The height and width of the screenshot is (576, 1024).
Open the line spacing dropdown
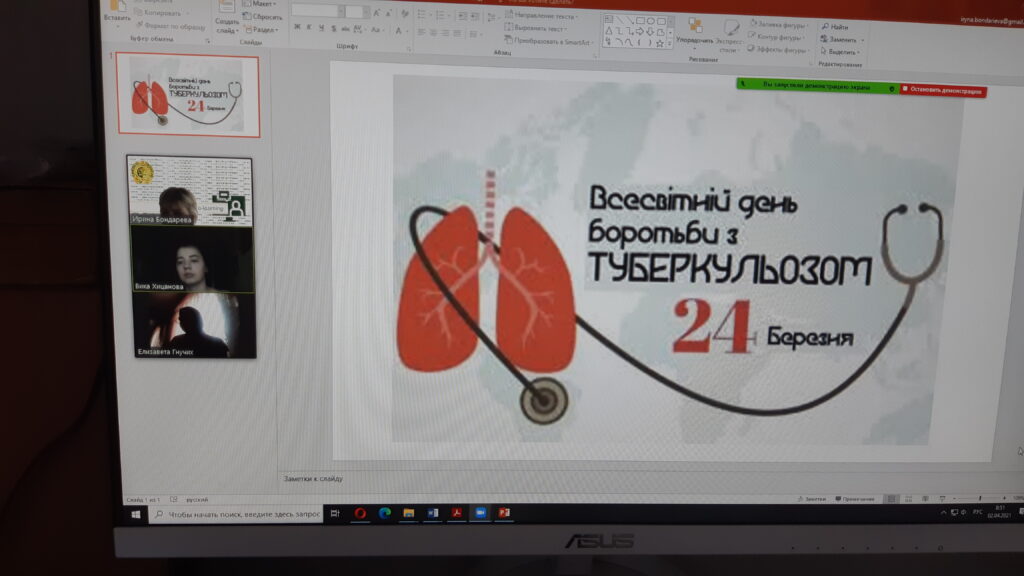[492, 16]
